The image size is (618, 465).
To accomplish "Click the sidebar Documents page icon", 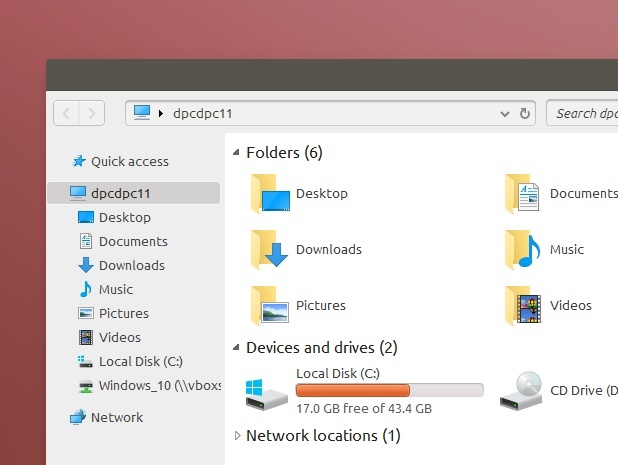I will coord(86,241).
